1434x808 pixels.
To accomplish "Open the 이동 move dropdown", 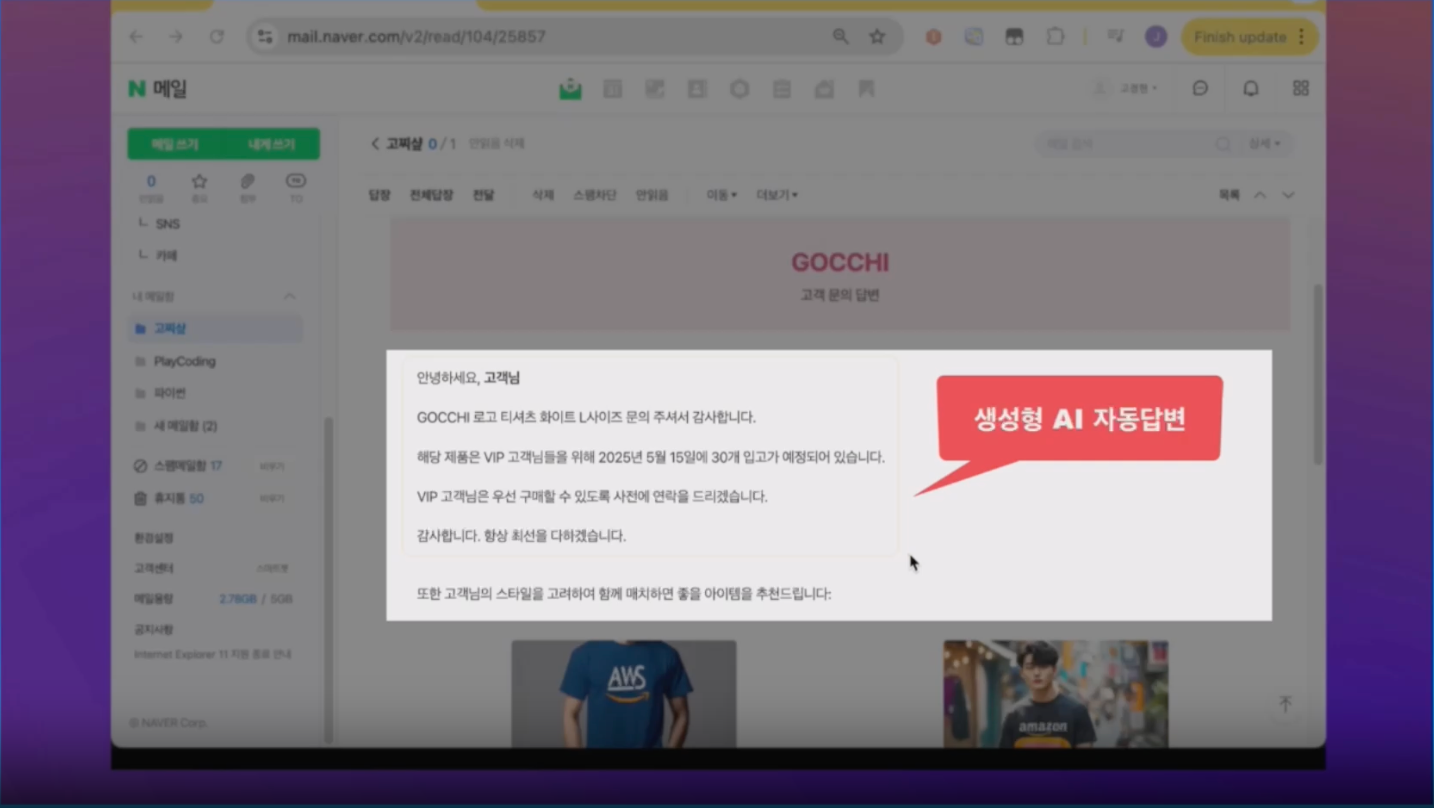I will click(722, 195).
